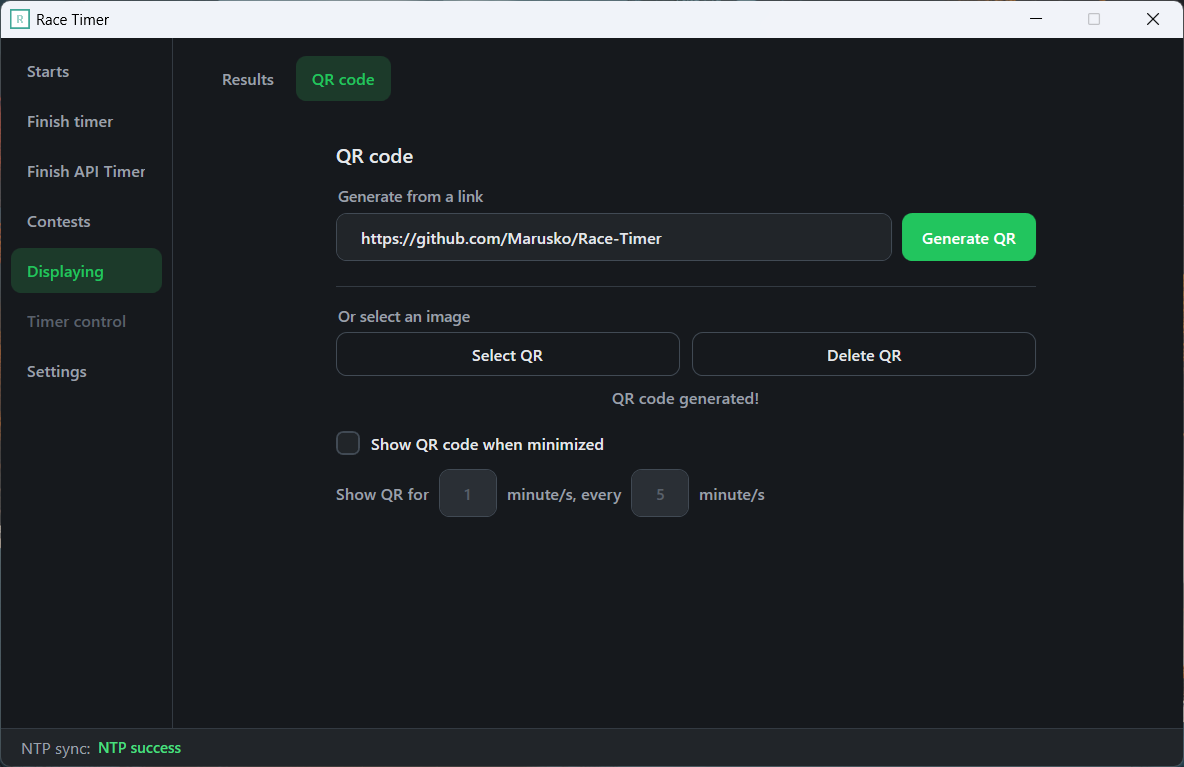
Task: Open Finish API Timer section
Action: tap(86, 171)
